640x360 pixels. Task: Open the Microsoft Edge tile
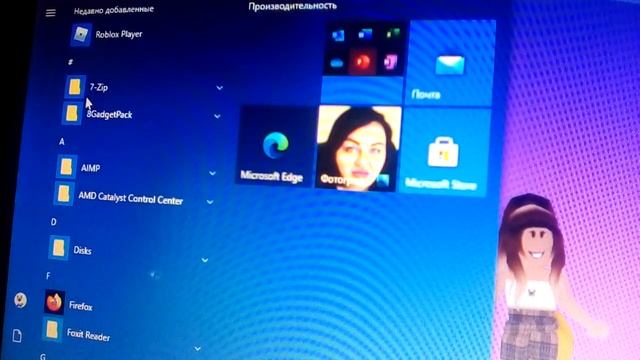click(276, 146)
